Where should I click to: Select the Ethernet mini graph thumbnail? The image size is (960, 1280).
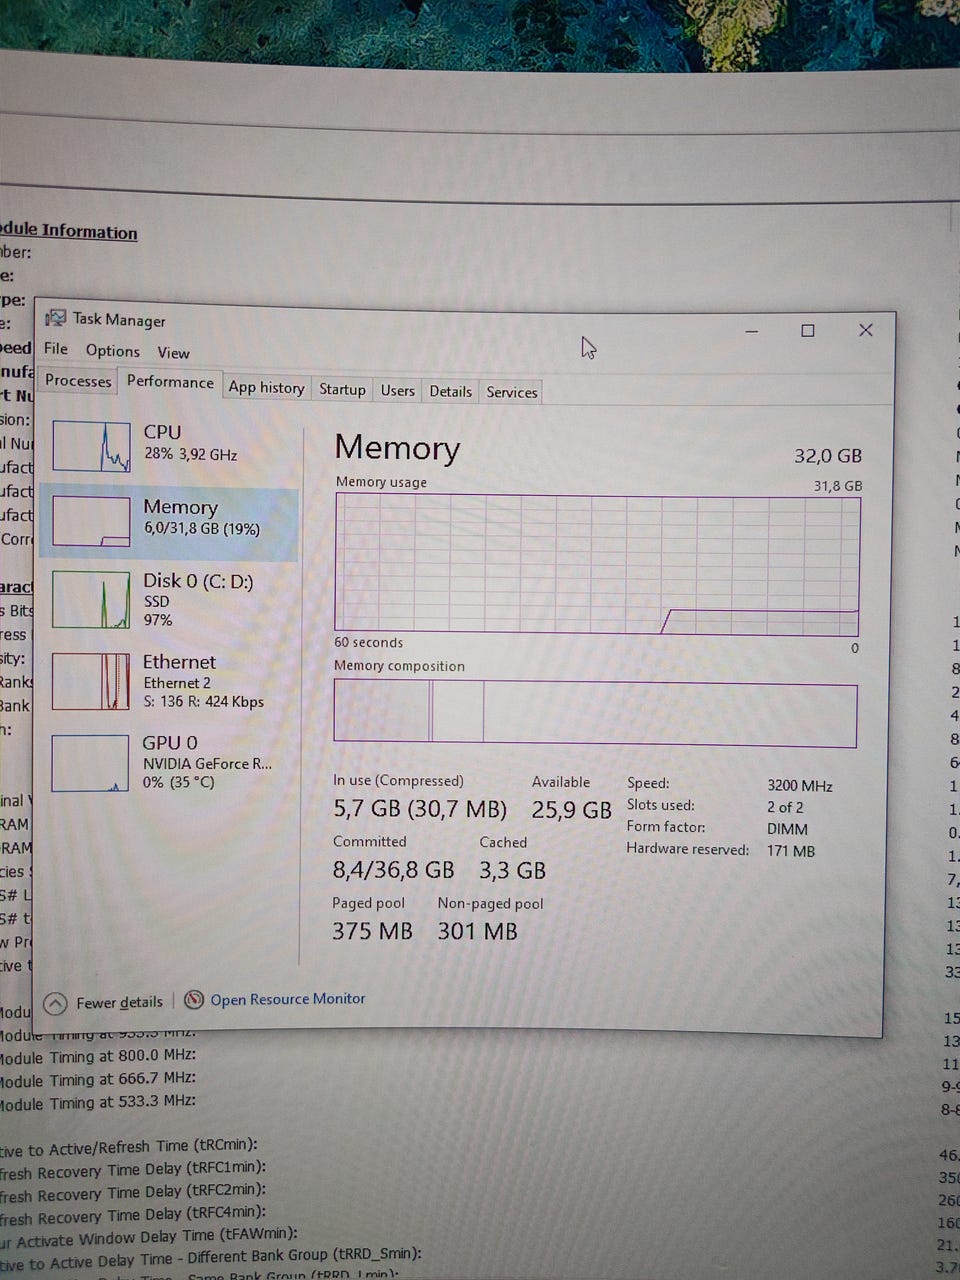(x=91, y=680)
